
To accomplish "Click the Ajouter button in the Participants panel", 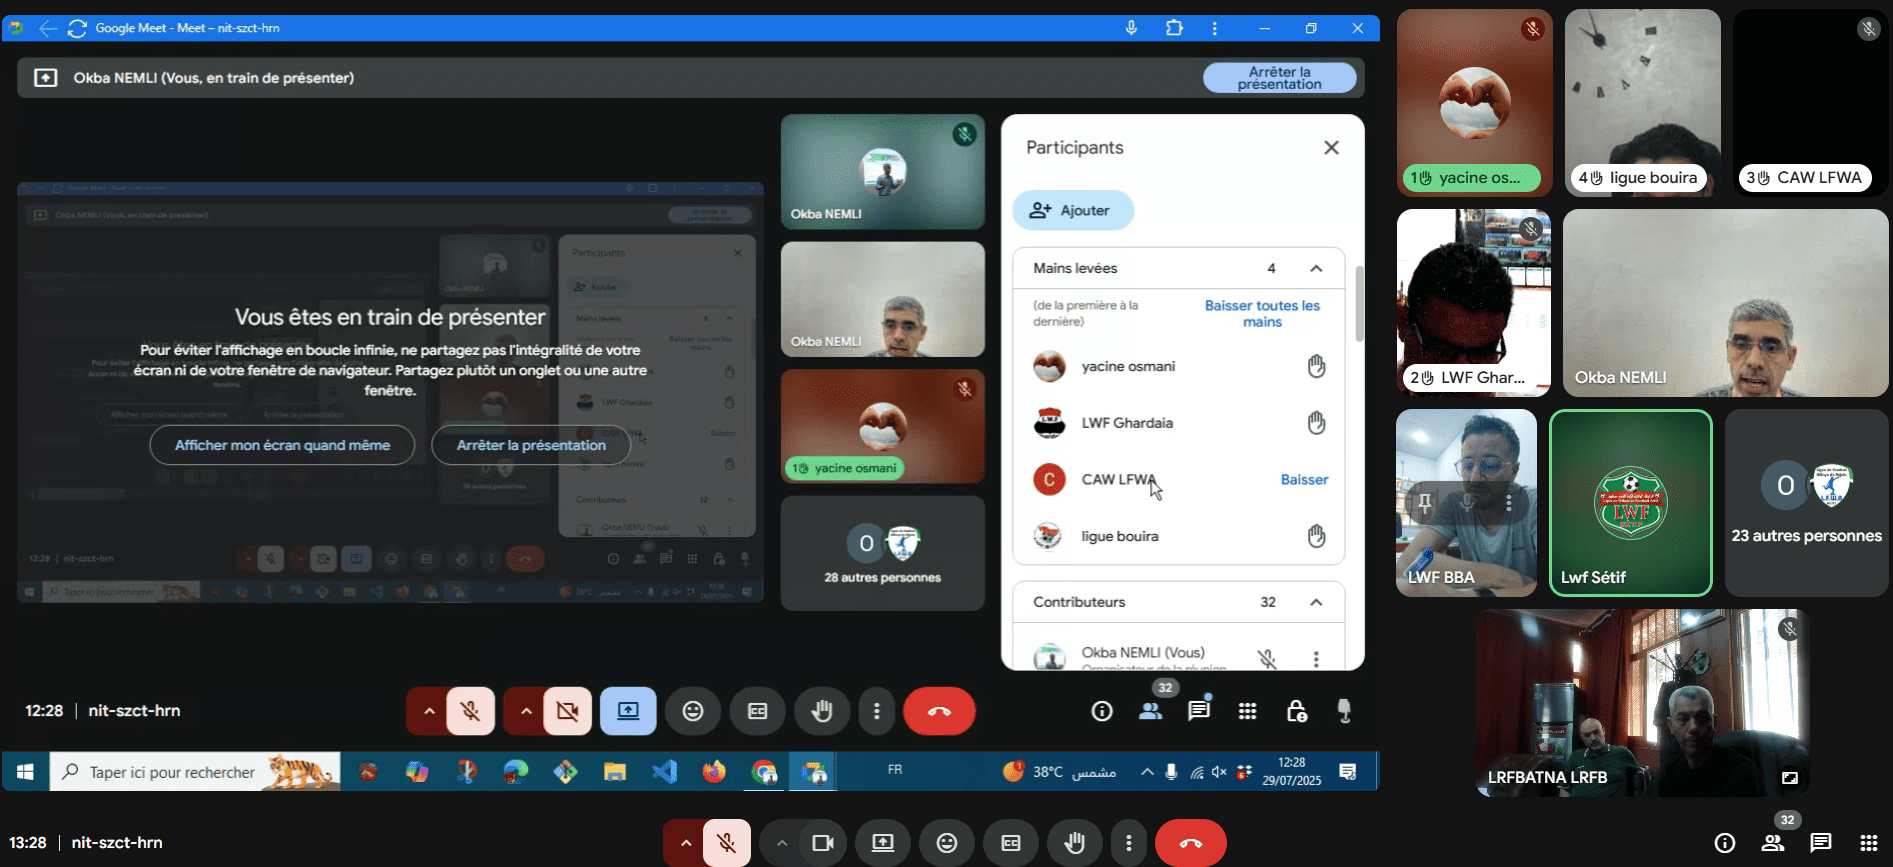I will coord(1073,210).
